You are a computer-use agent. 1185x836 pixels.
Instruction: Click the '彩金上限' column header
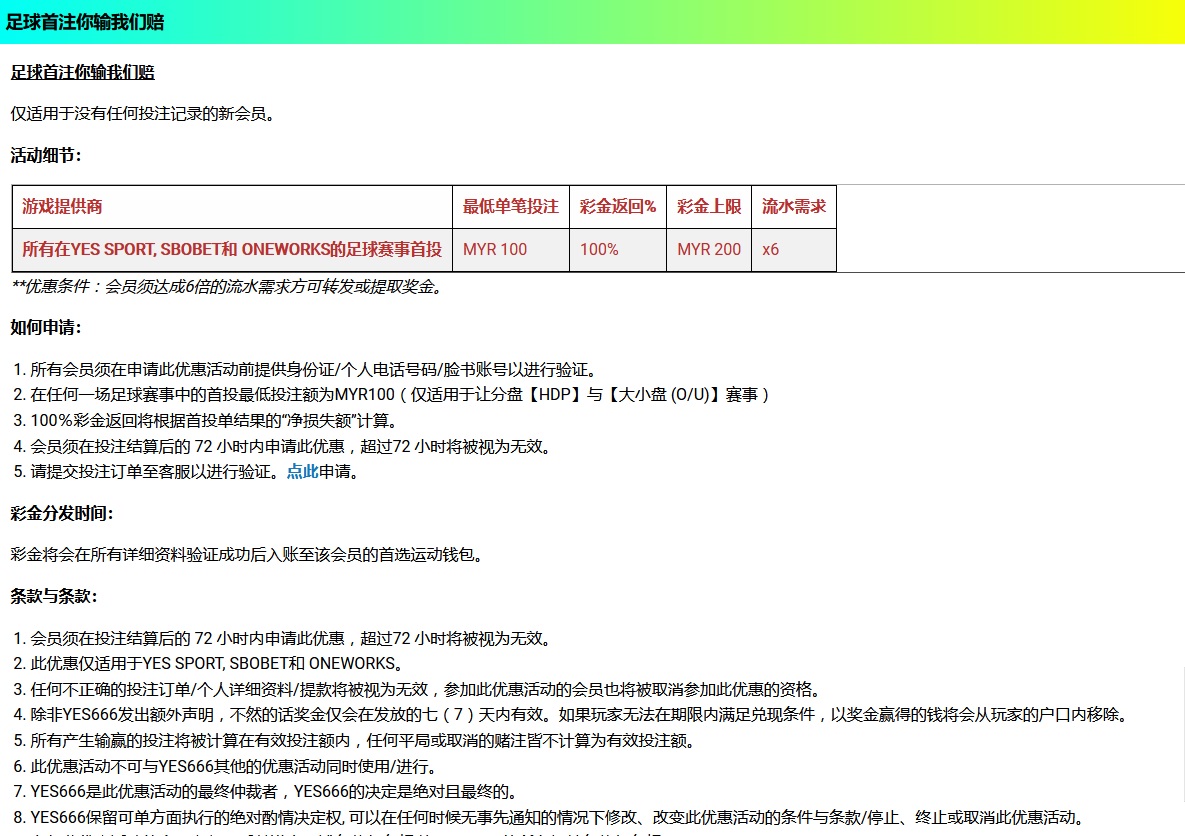(709, 207)
